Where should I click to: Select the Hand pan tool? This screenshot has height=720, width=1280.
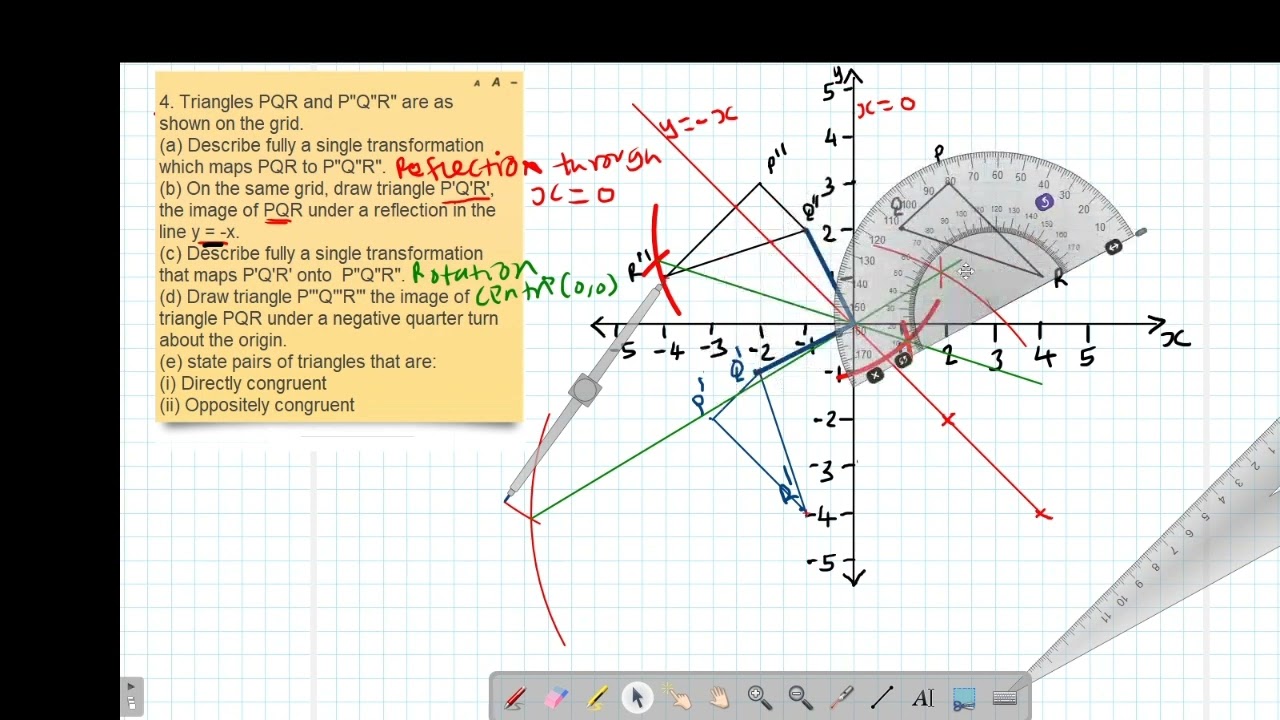(x=719, y=697)
